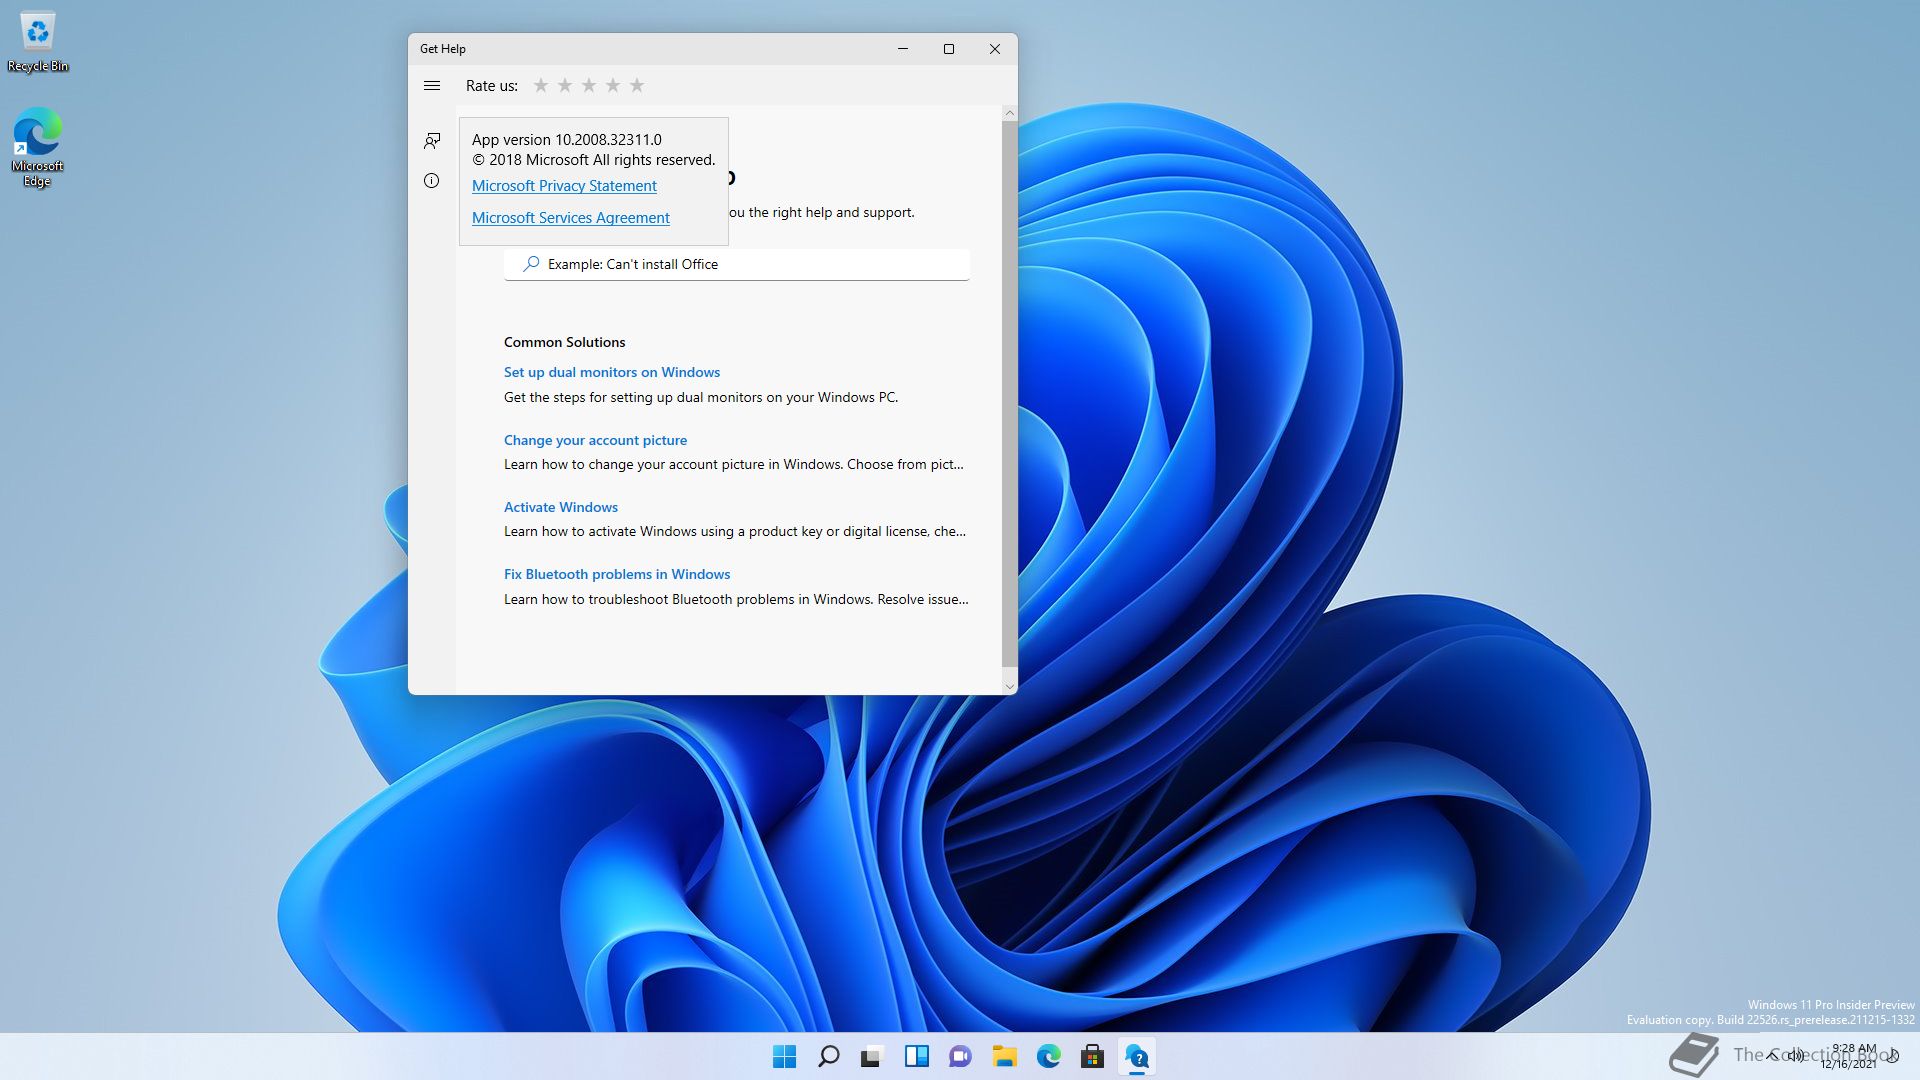Click the vertical scrollbar thumb in Get Help
Image resolution: width=1920 pixels, height=1080 pixels.
(1009, 394)
